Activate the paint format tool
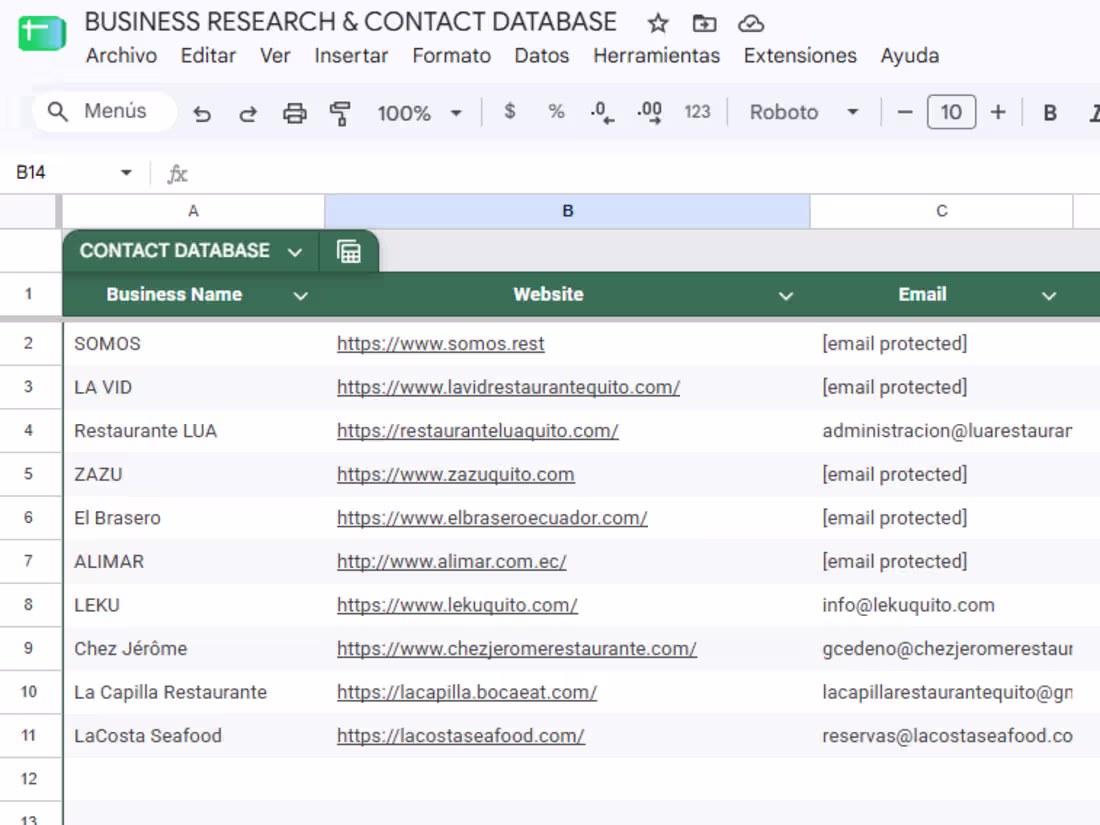Viewport: 1100px width, 825px height. (340, 113)
